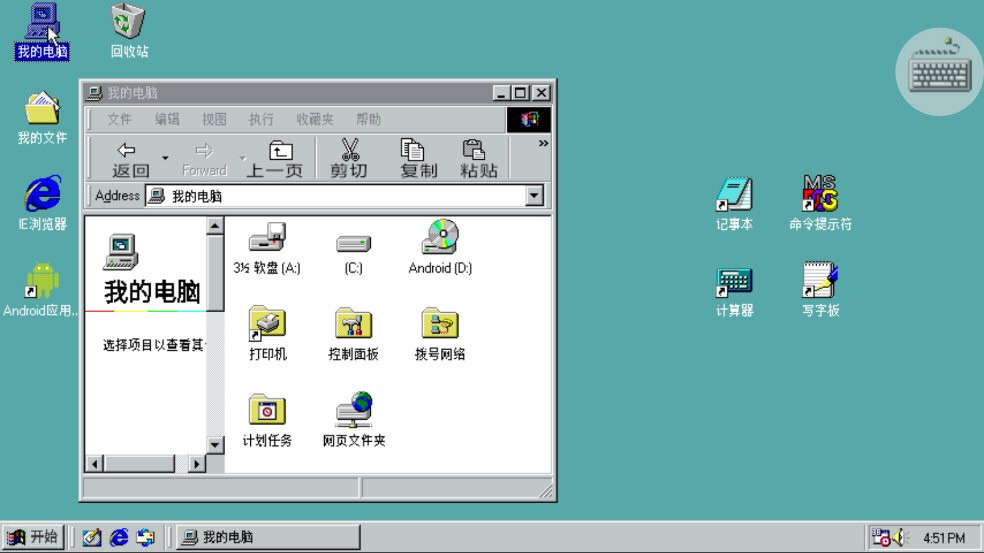Select the 拨号网络 dial-up networking folder
This screenshot has height=553, width=984.
440,334
